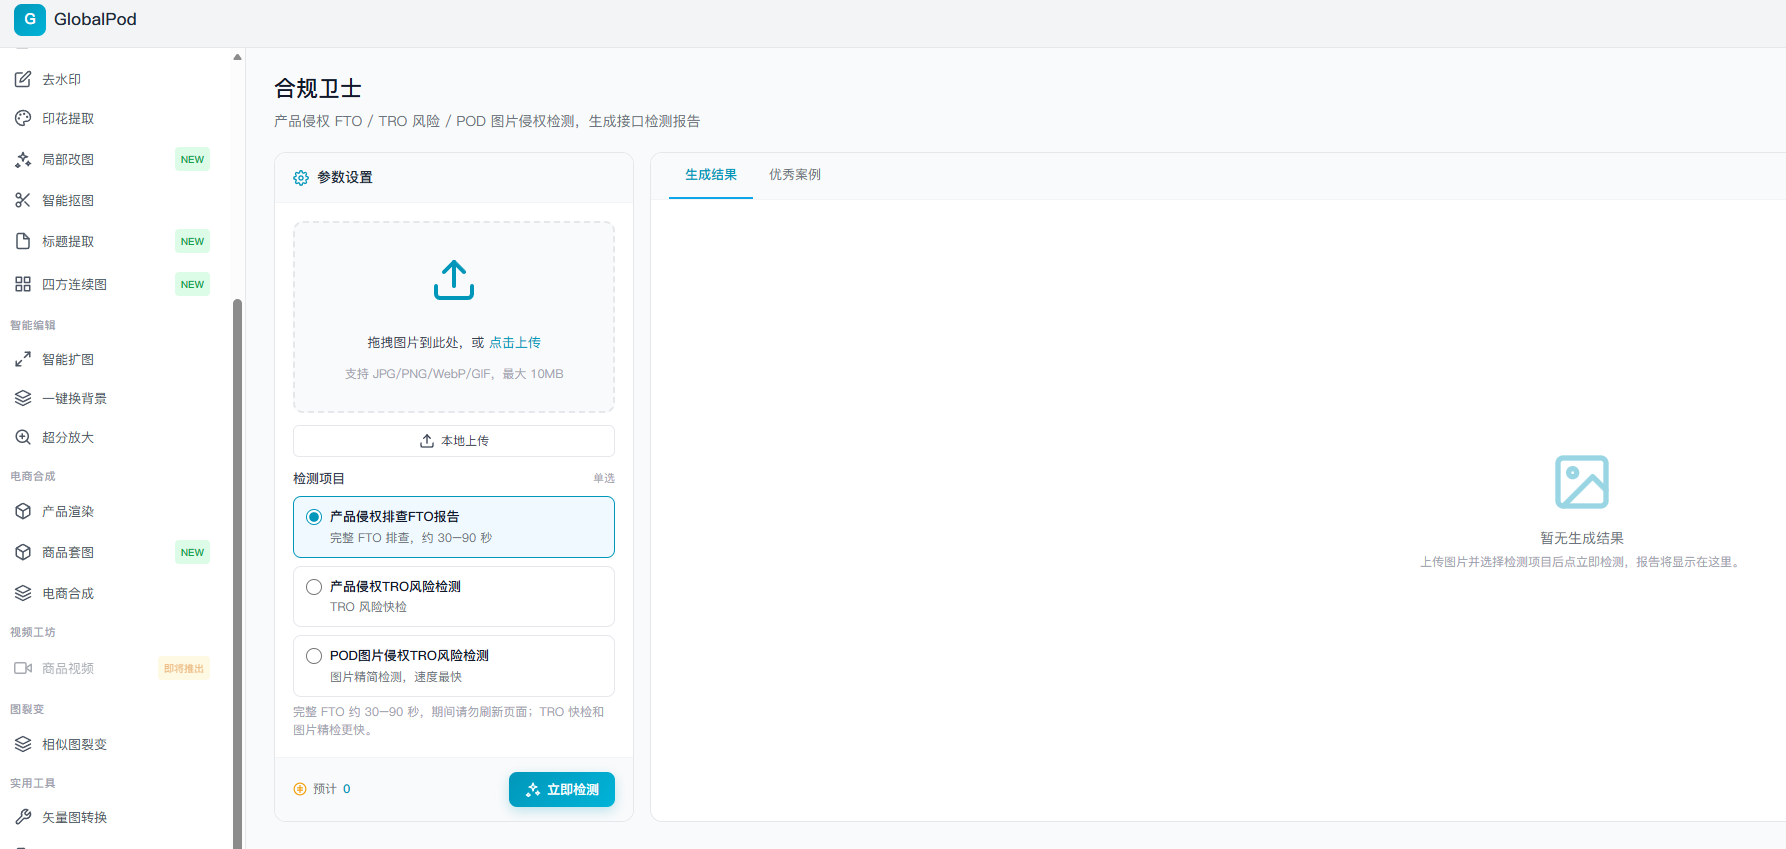
Task: Switch to the 生成结果 tab
Action: (x=711, y=175)
